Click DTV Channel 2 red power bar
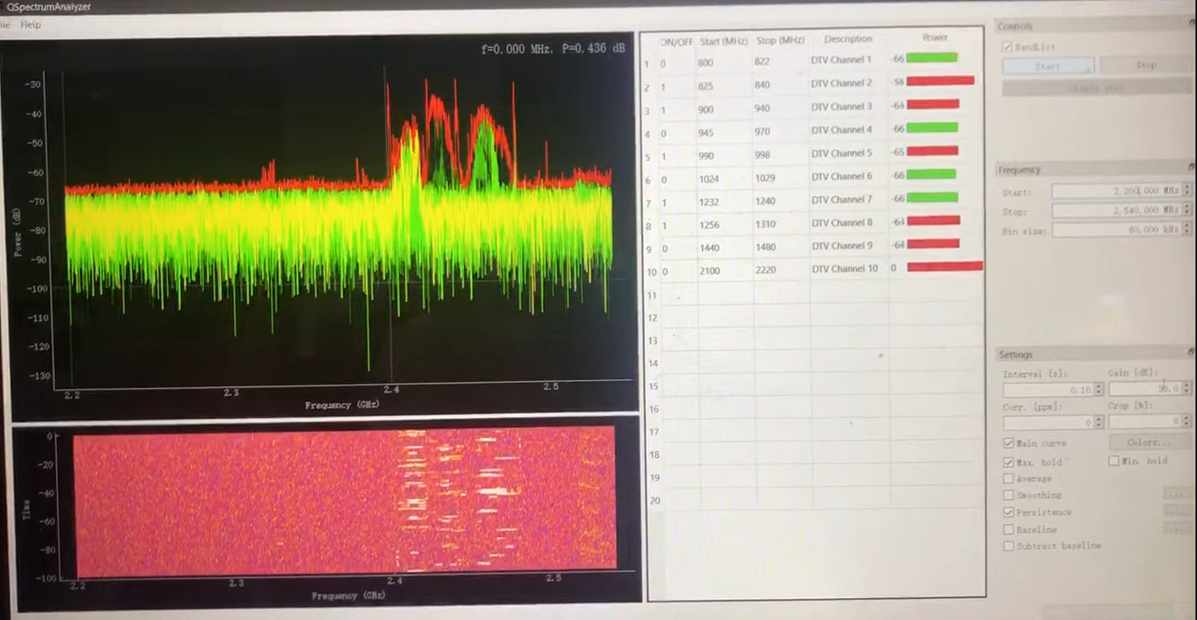This screenshot has height=620, width=1197. (x=939, y=81)
